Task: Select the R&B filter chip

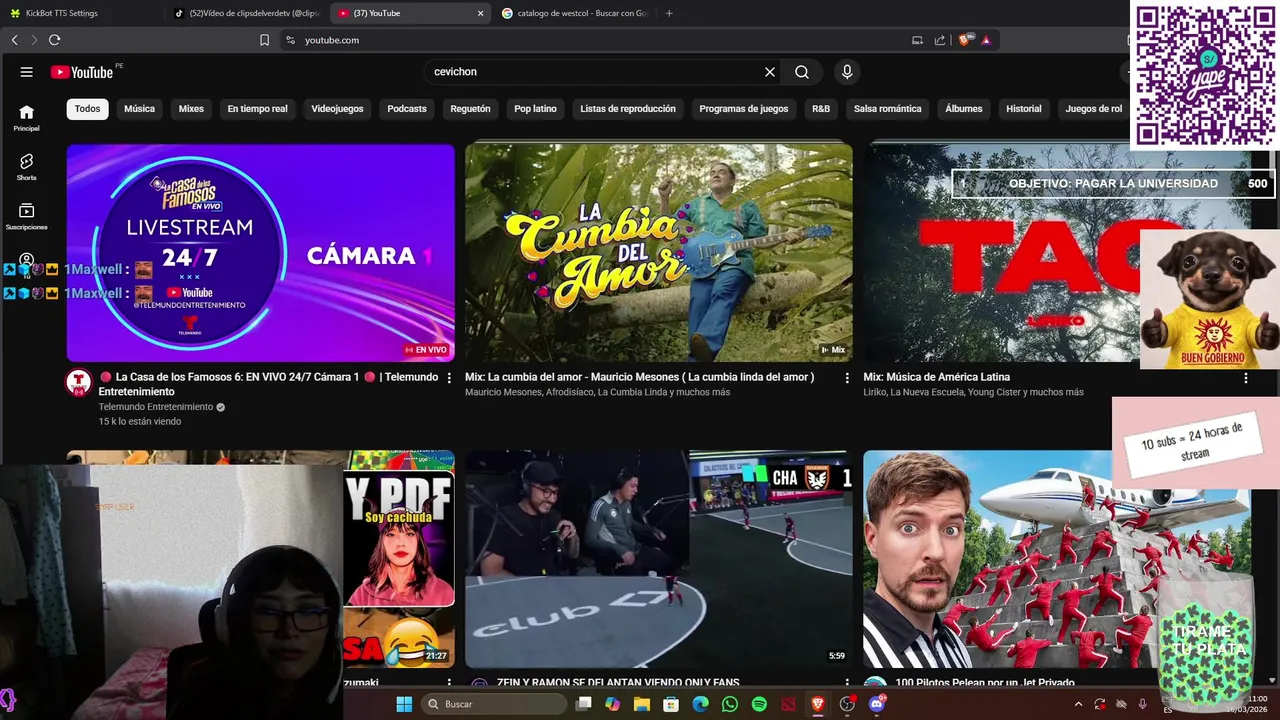Action: tap(821, 108)
